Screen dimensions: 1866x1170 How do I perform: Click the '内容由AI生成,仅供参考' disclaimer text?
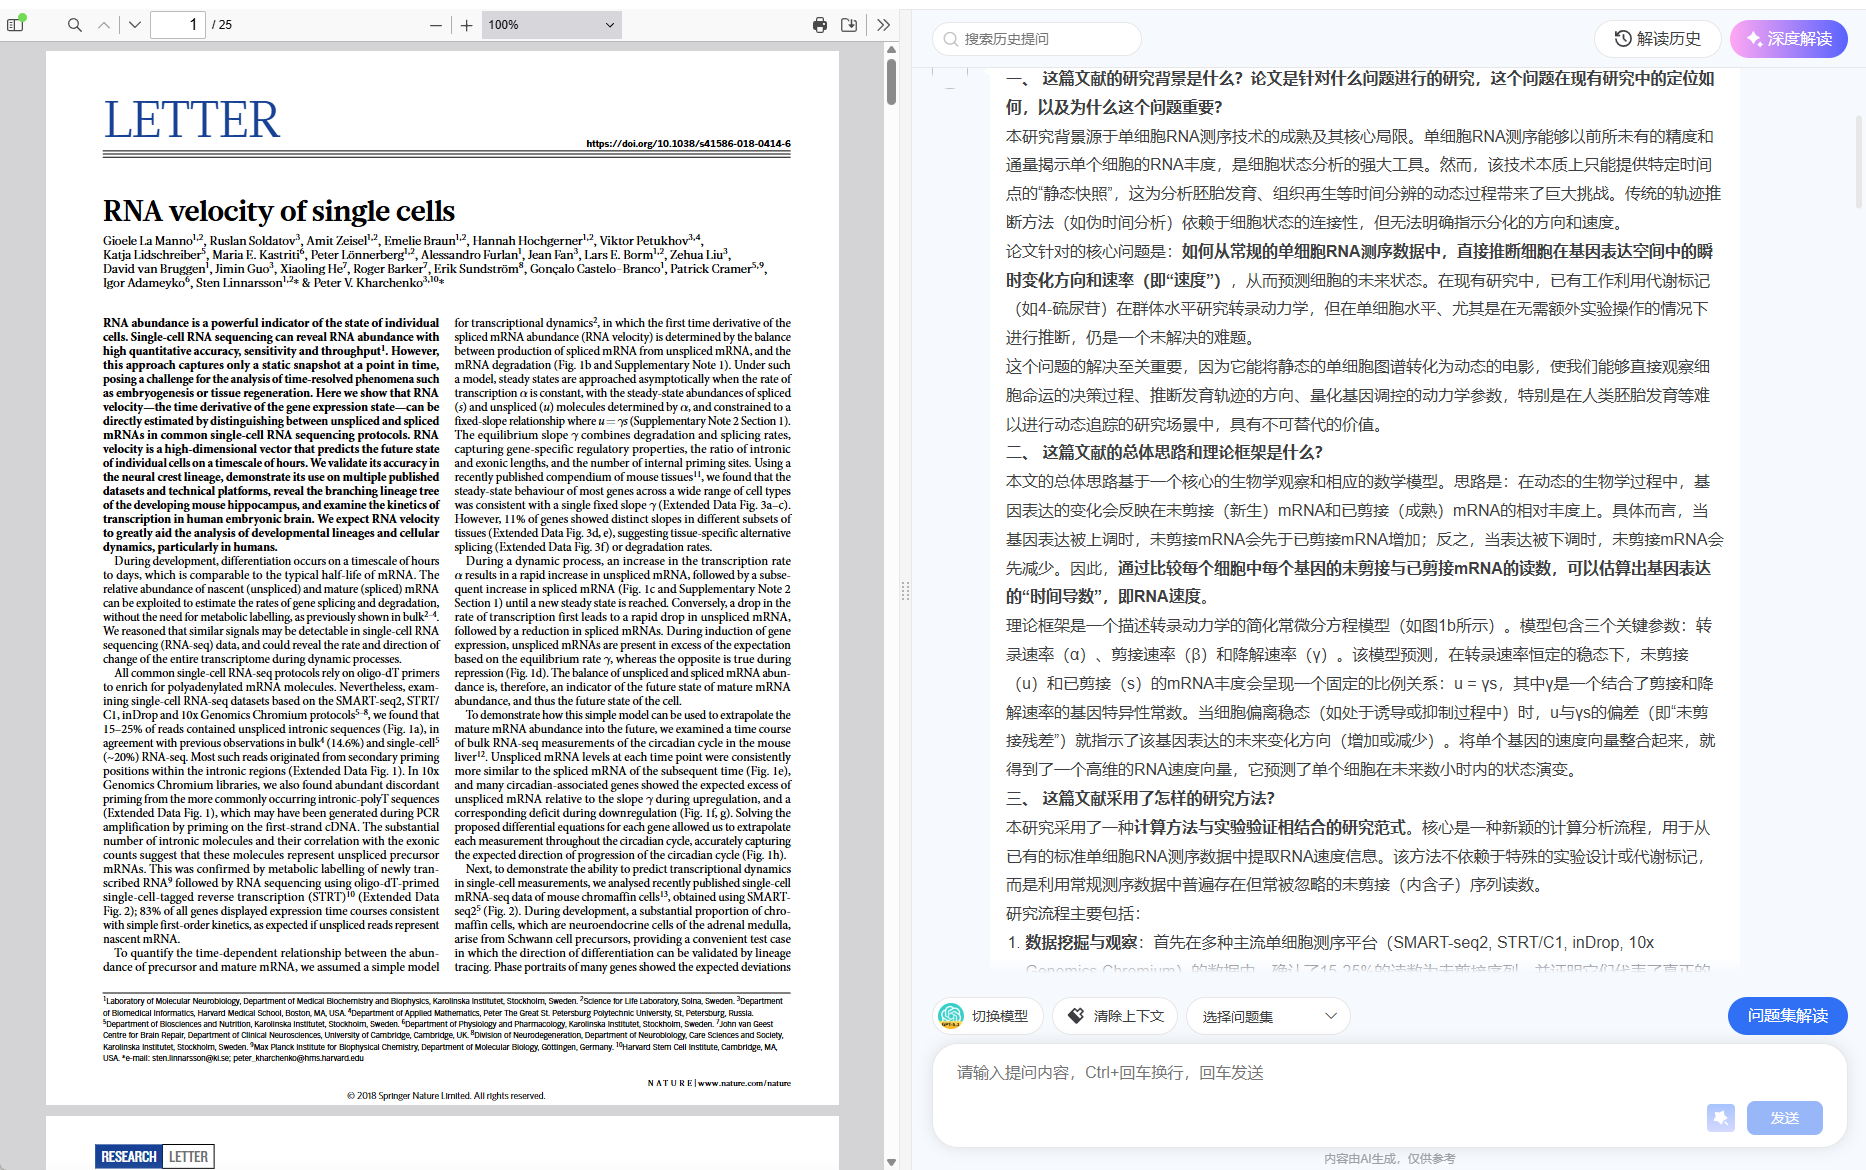1390,1159
